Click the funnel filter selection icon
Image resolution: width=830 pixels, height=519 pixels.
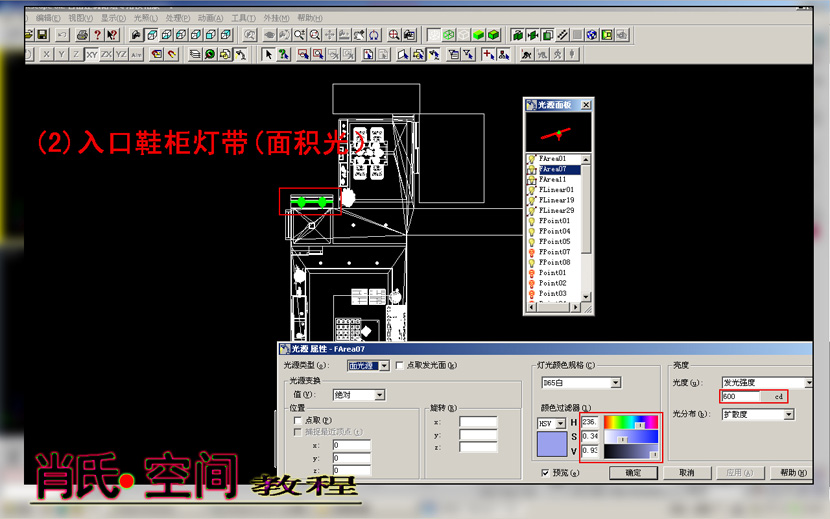tap(468, 54)
